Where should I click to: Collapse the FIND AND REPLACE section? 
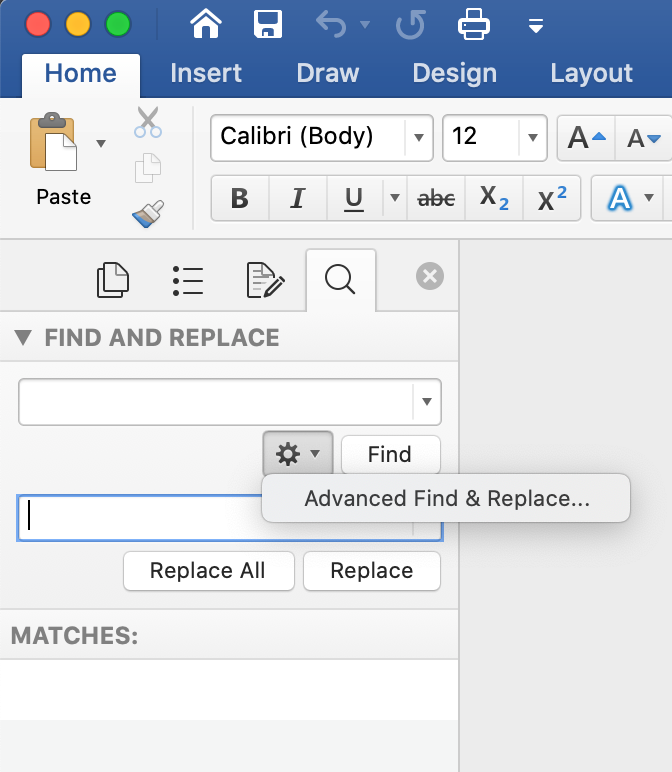[23, 338]
